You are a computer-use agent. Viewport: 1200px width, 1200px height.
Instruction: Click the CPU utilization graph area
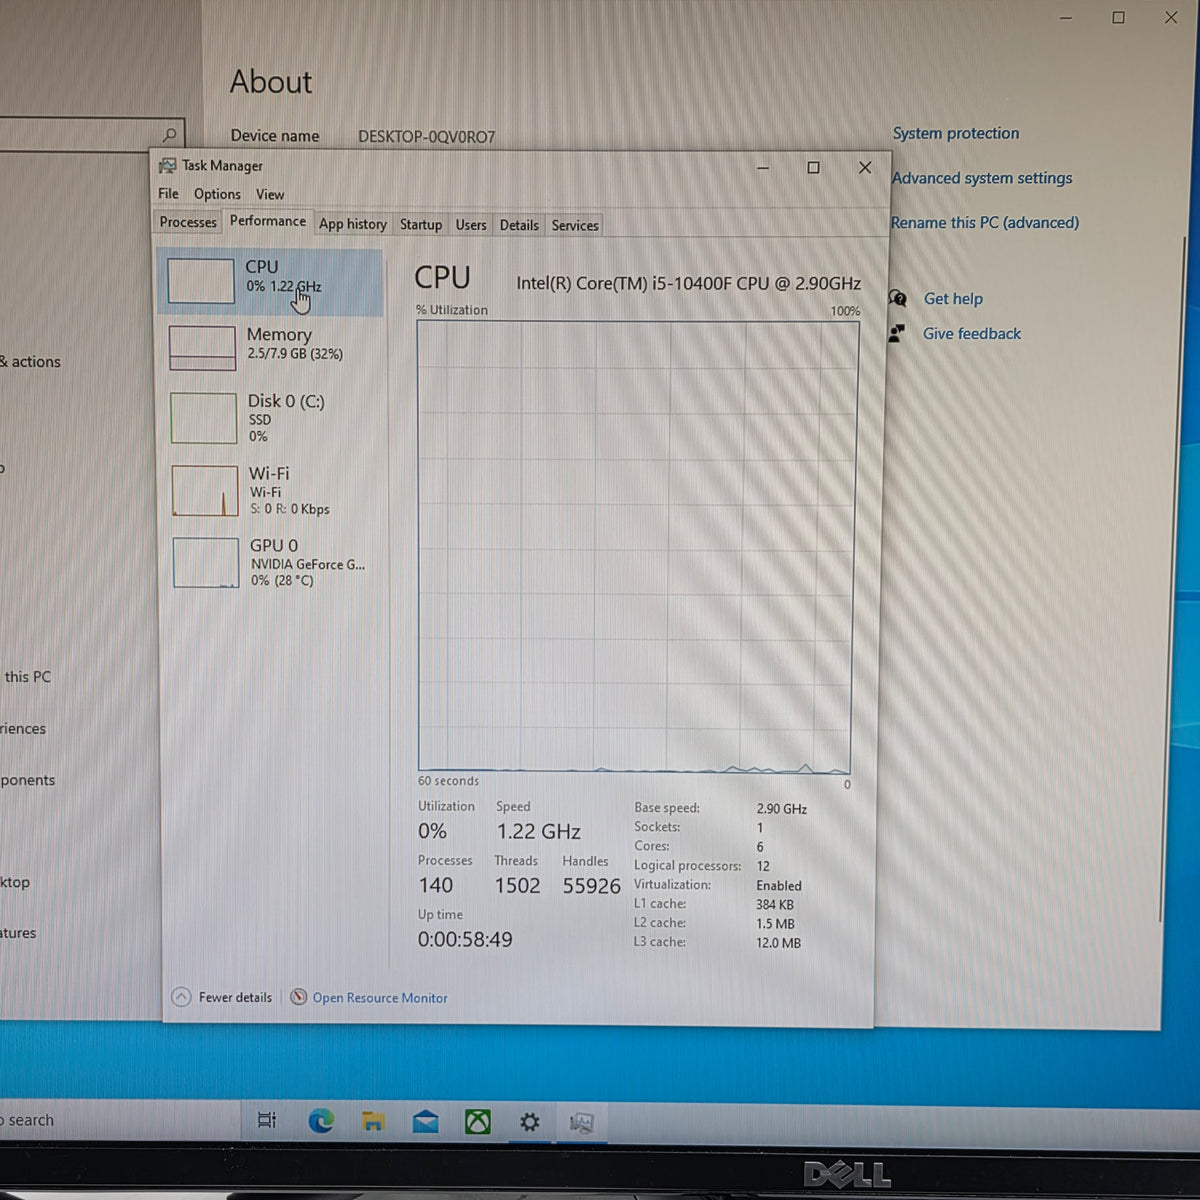[x=635, y=547]
